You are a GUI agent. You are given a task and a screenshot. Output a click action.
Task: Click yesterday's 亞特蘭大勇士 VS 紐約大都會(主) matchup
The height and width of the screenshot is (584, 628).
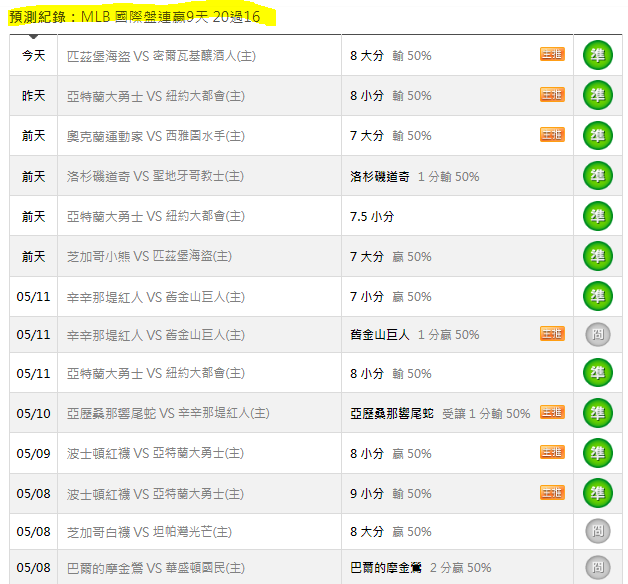[156, 96]
